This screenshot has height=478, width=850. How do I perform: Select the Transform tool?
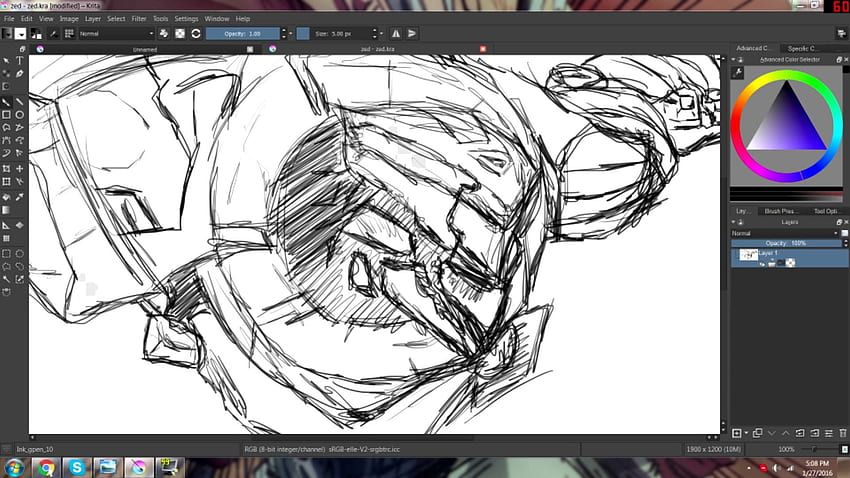(x=7, y=182)
